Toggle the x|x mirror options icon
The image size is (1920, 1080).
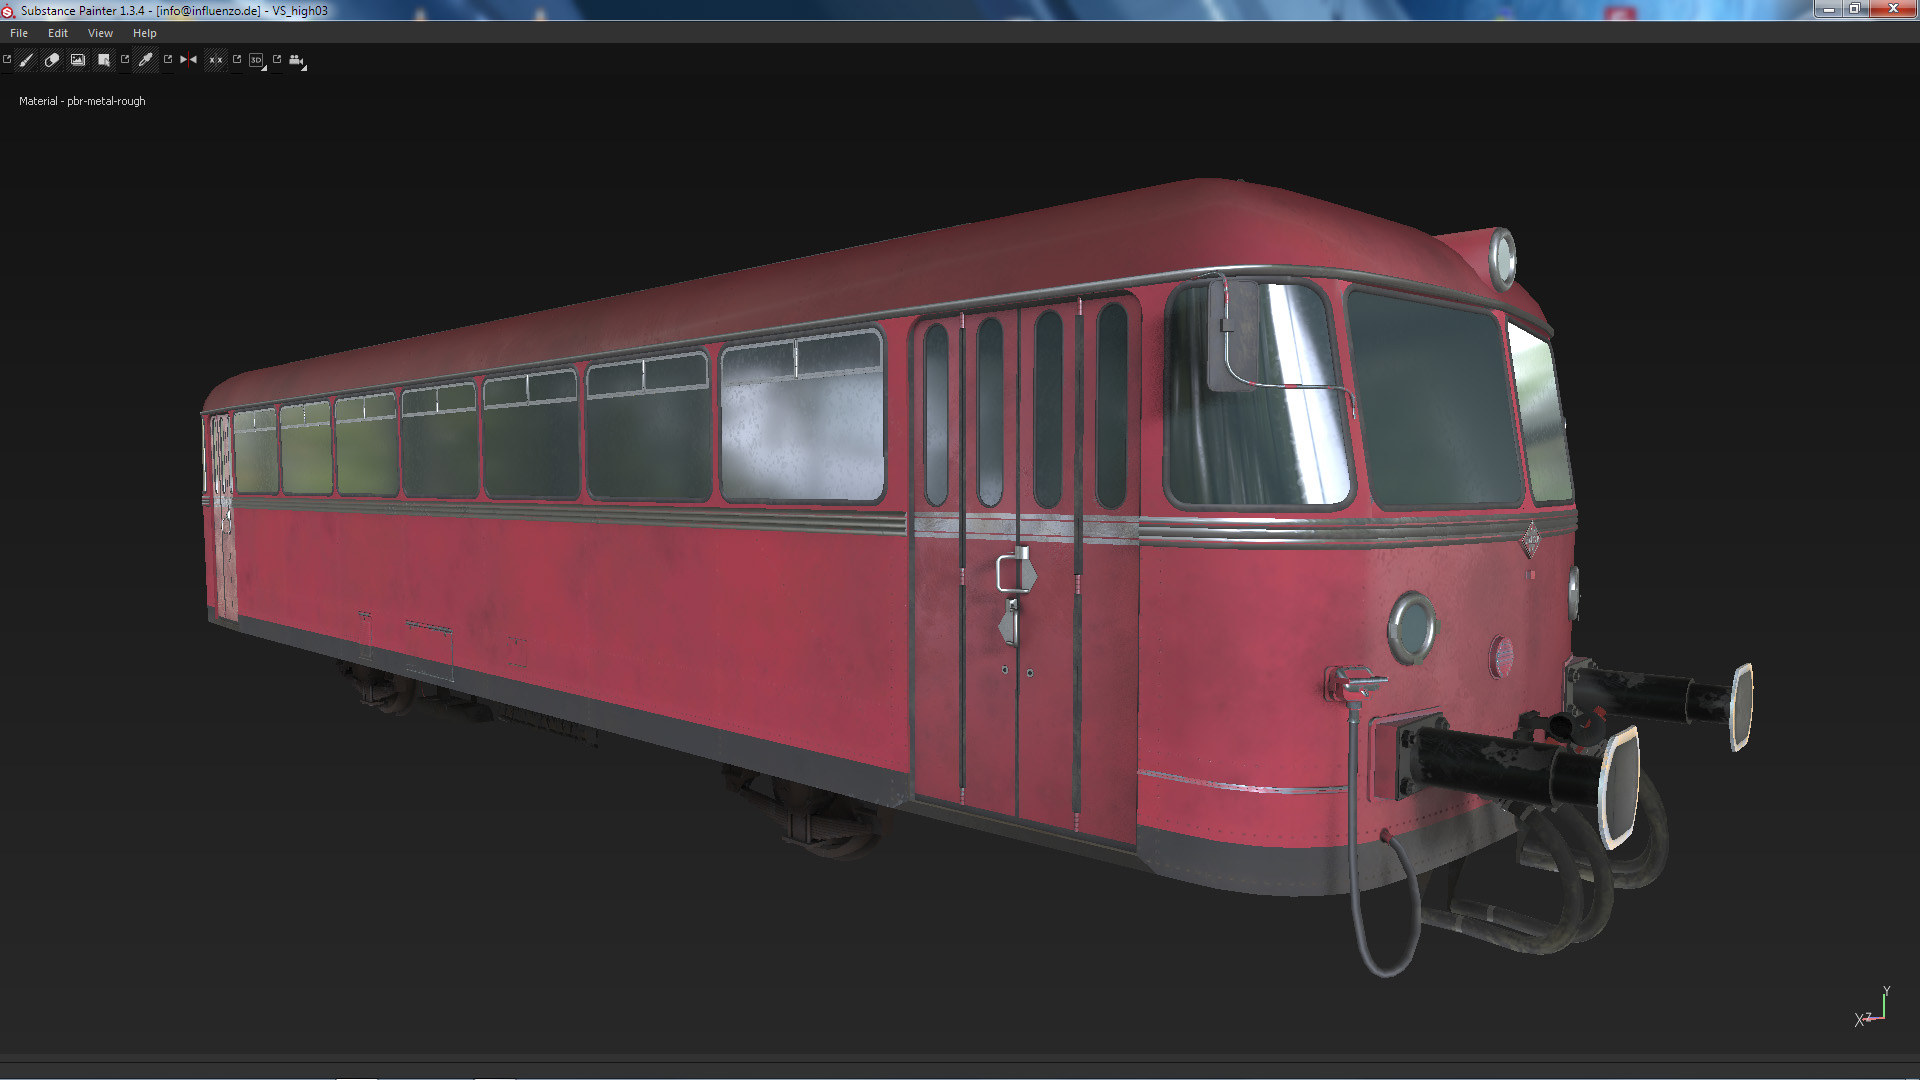pyautogui.click(x=215, y=60)
